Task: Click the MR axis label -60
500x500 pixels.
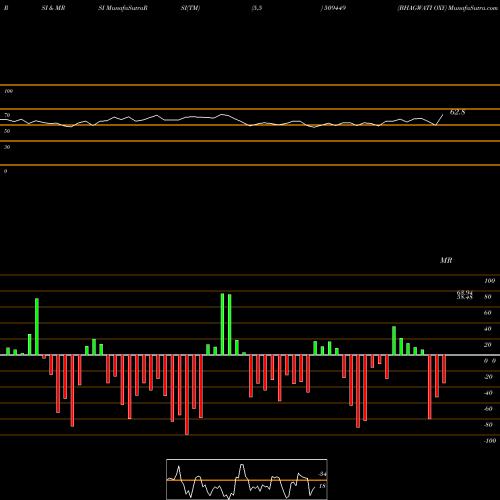Action: click(x=488, y=409)
